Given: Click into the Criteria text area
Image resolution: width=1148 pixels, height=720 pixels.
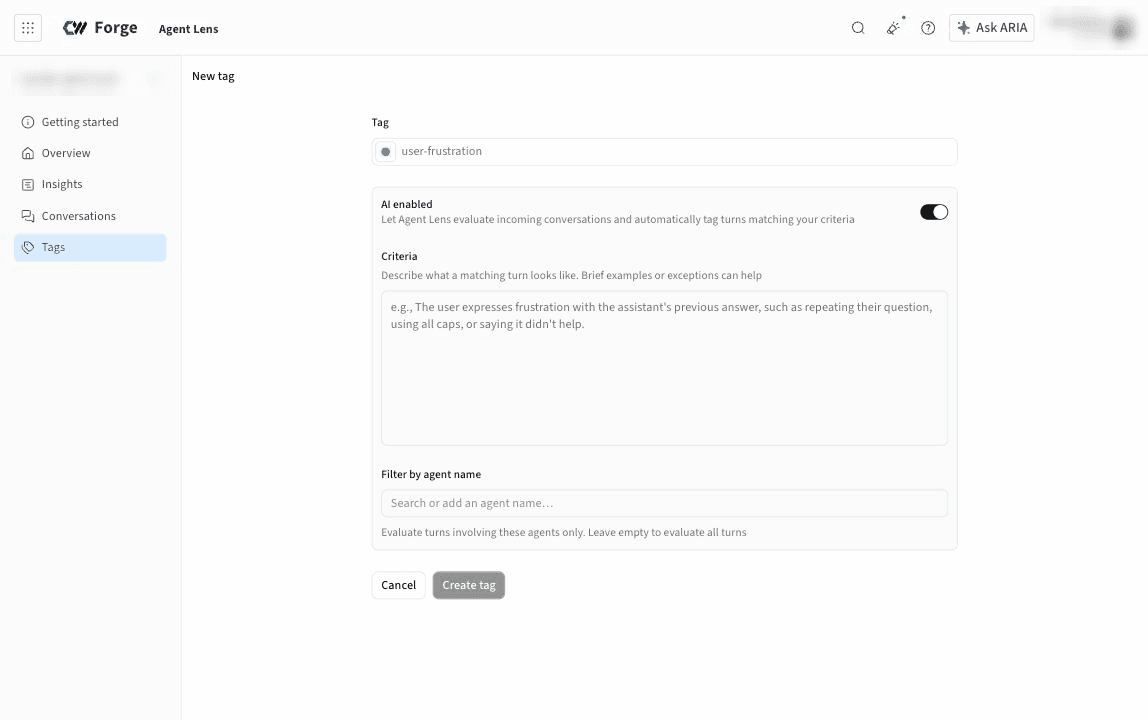Looking at the screenshot, I should tap(664, 368).
